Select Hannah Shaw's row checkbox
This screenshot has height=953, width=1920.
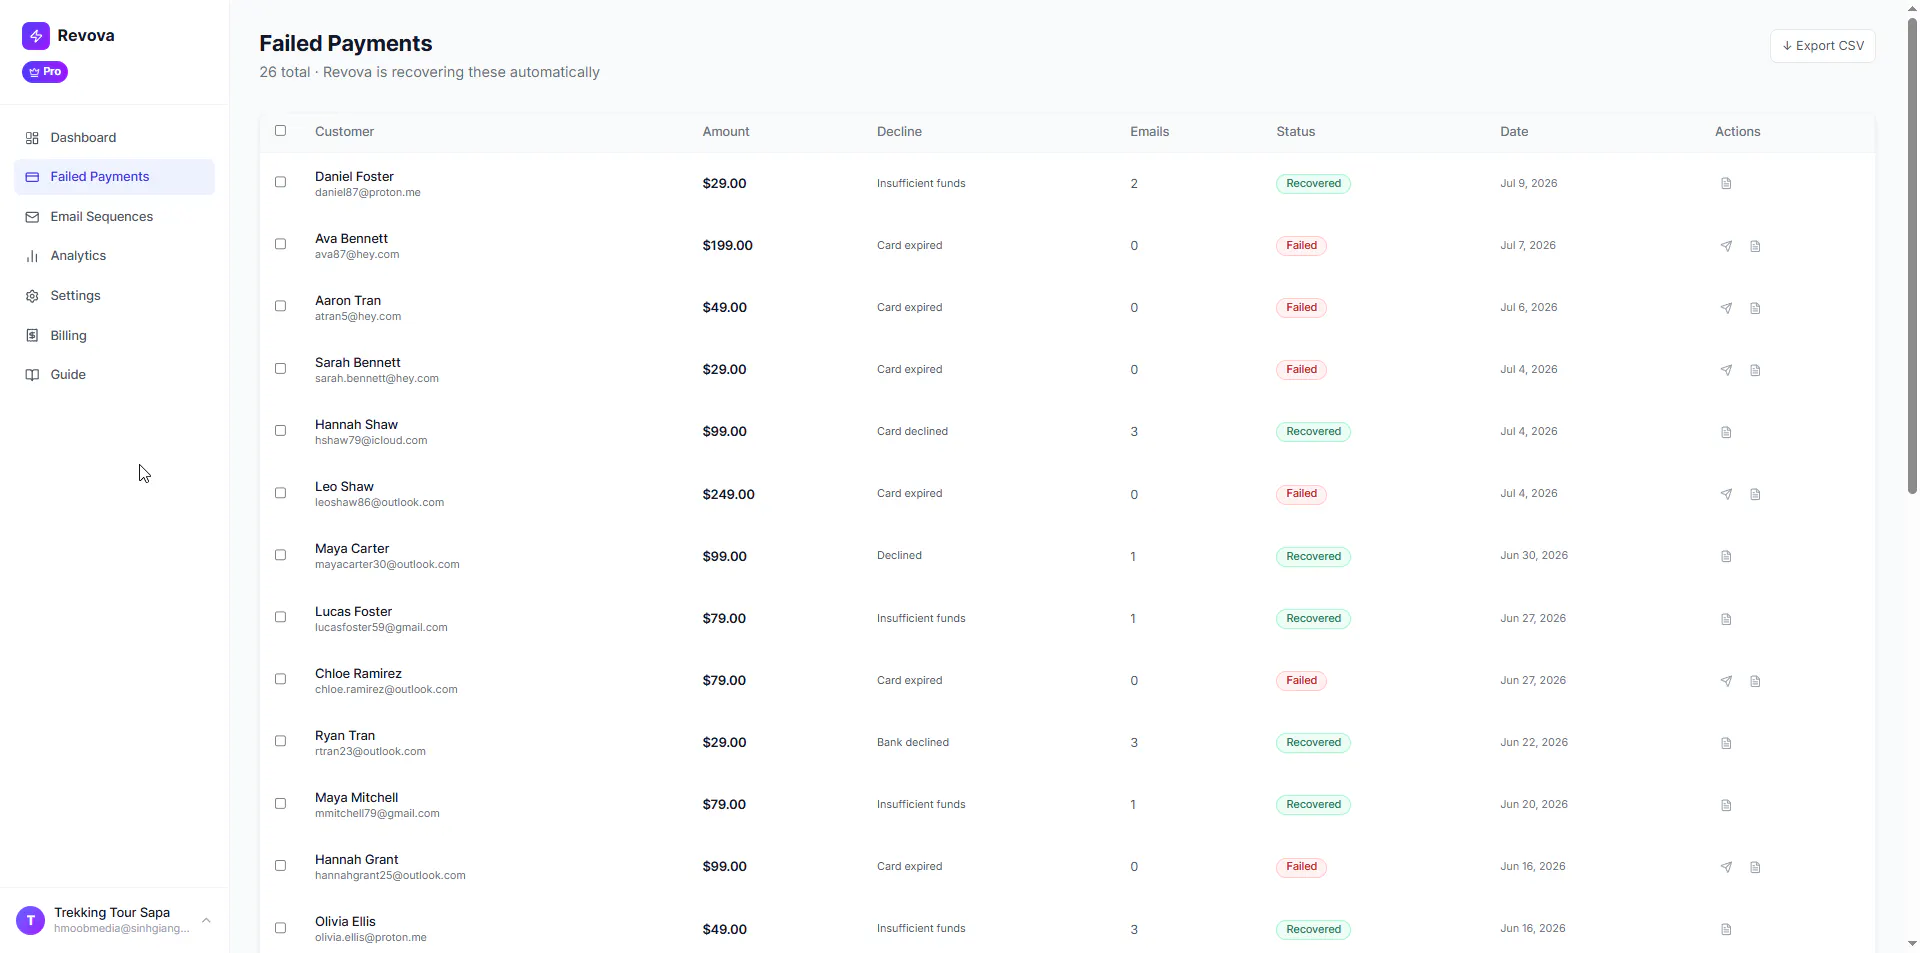[280, 431]
